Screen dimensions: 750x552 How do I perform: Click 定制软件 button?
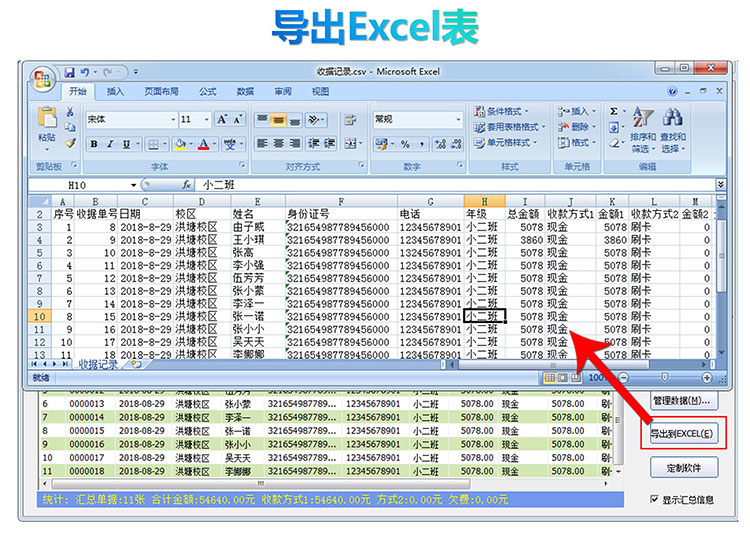684,468
